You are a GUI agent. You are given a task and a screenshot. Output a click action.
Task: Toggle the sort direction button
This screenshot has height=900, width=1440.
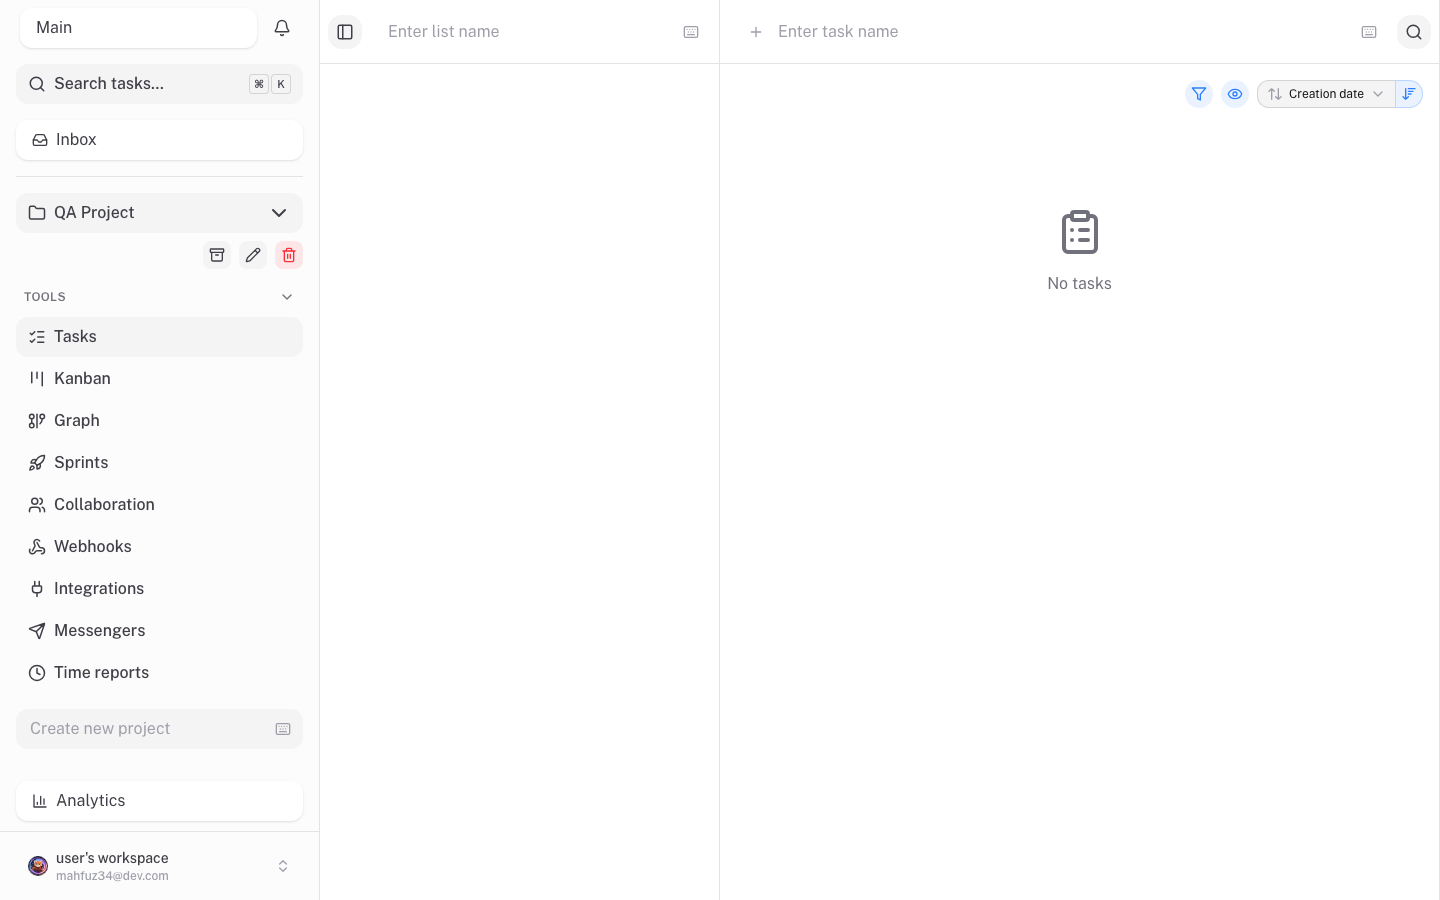click(1409, 94)
